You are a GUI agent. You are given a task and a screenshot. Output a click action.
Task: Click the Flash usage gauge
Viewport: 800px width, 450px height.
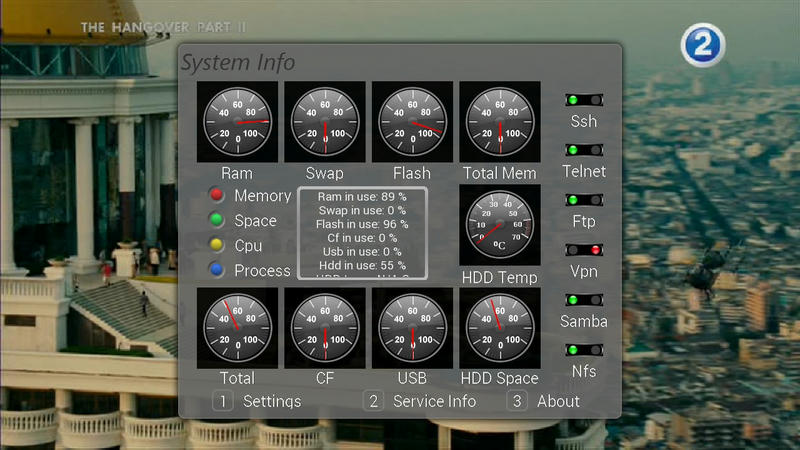click(412, 121)
